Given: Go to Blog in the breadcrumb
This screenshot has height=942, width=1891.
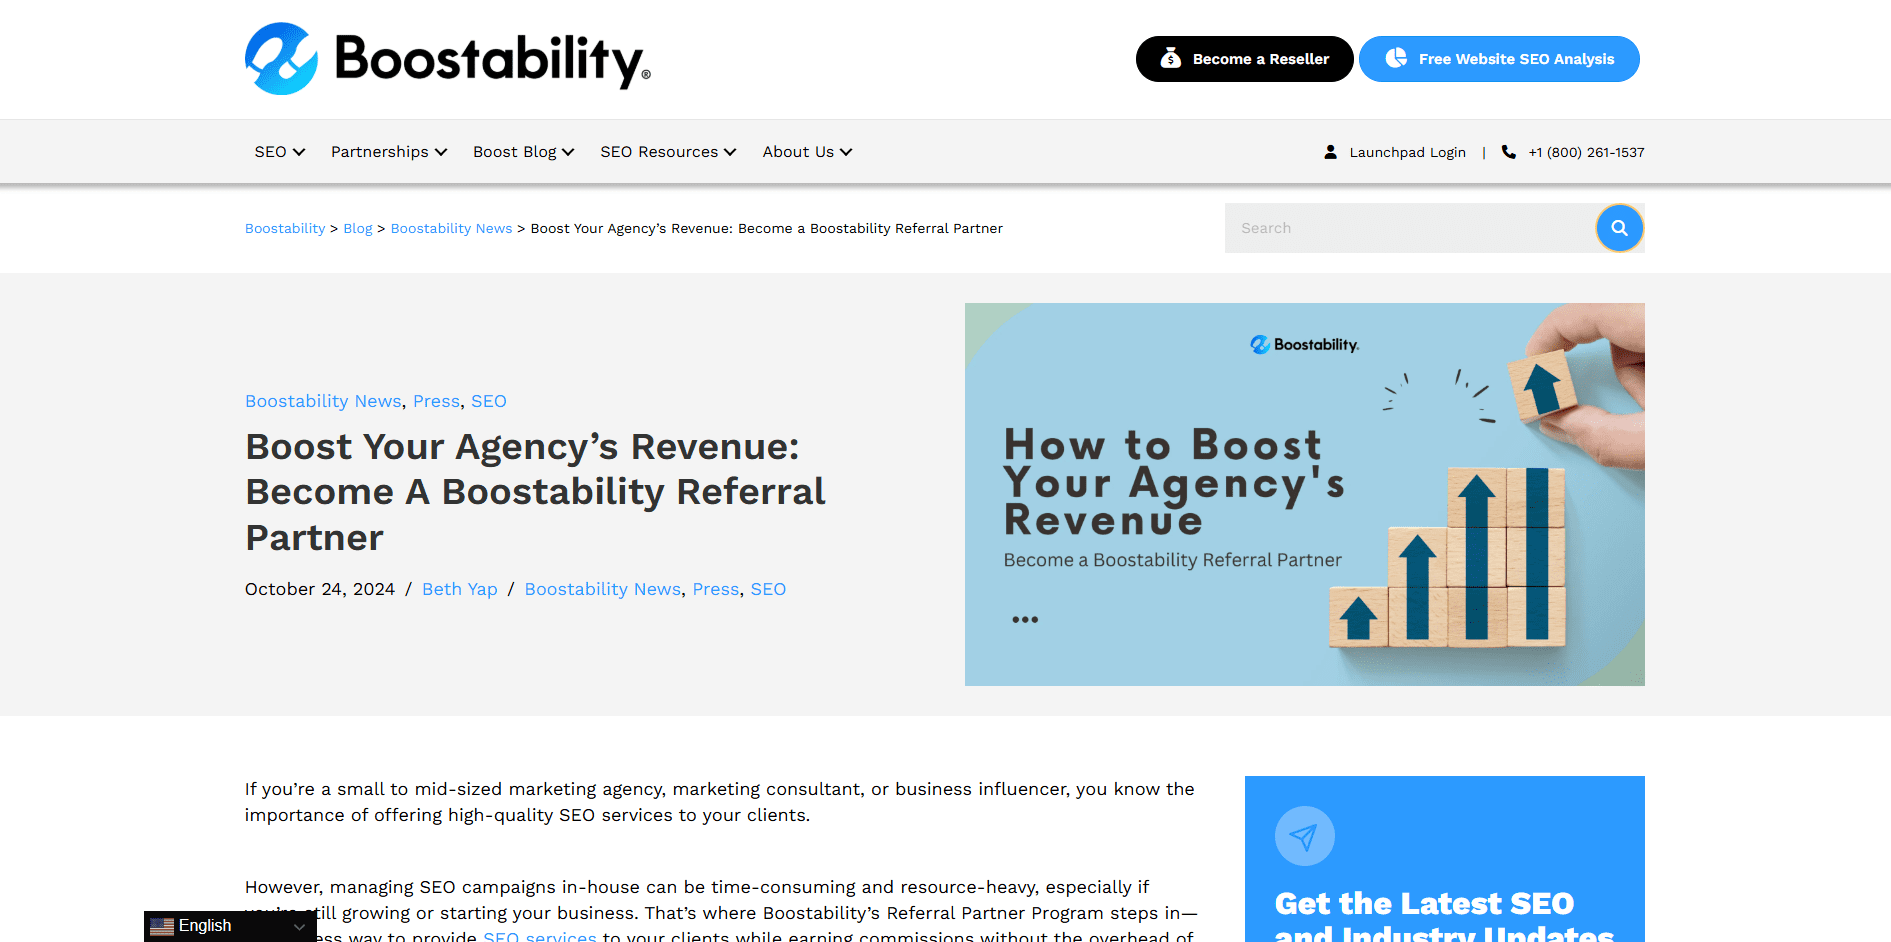Looking at the screenshot, I should point(357,228).
